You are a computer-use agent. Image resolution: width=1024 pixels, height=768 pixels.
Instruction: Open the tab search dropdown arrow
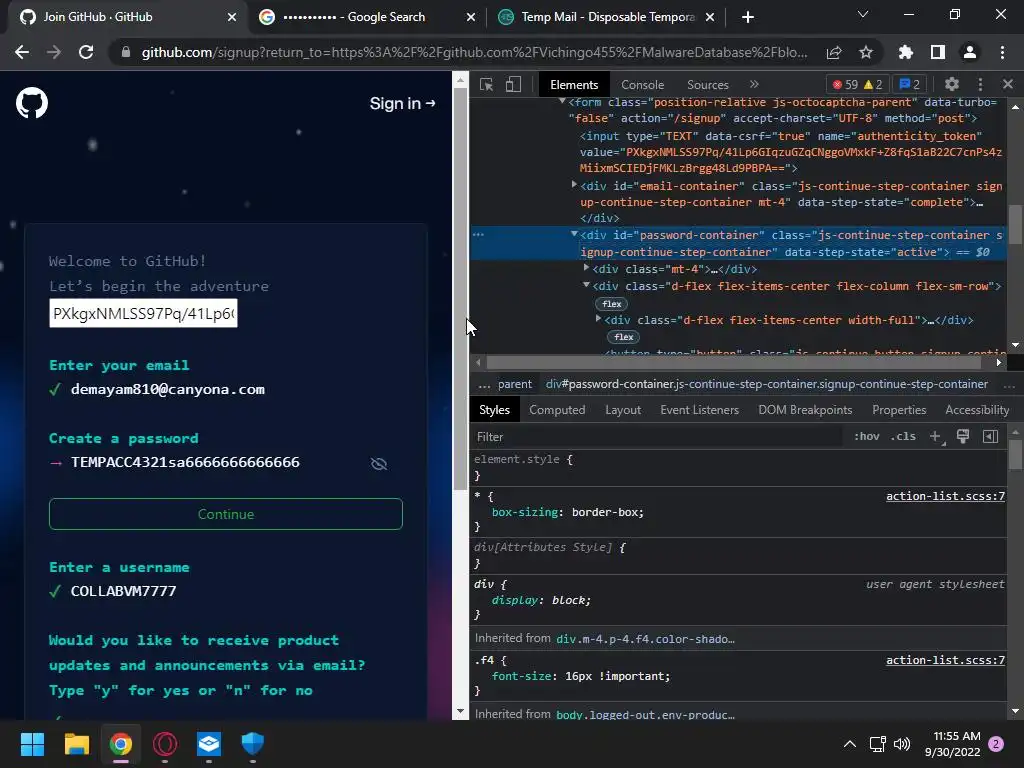(x=863, y=14)
